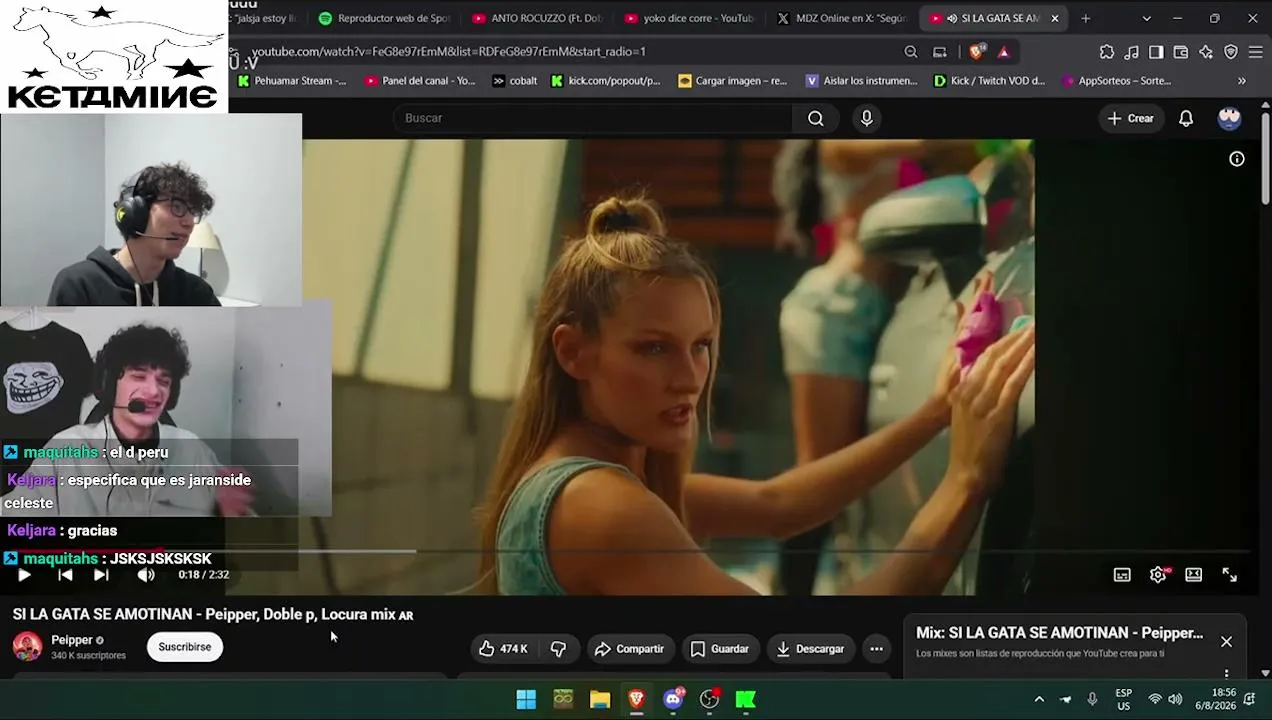Expand the tab search dropdown chevron

click(1146, 18)
